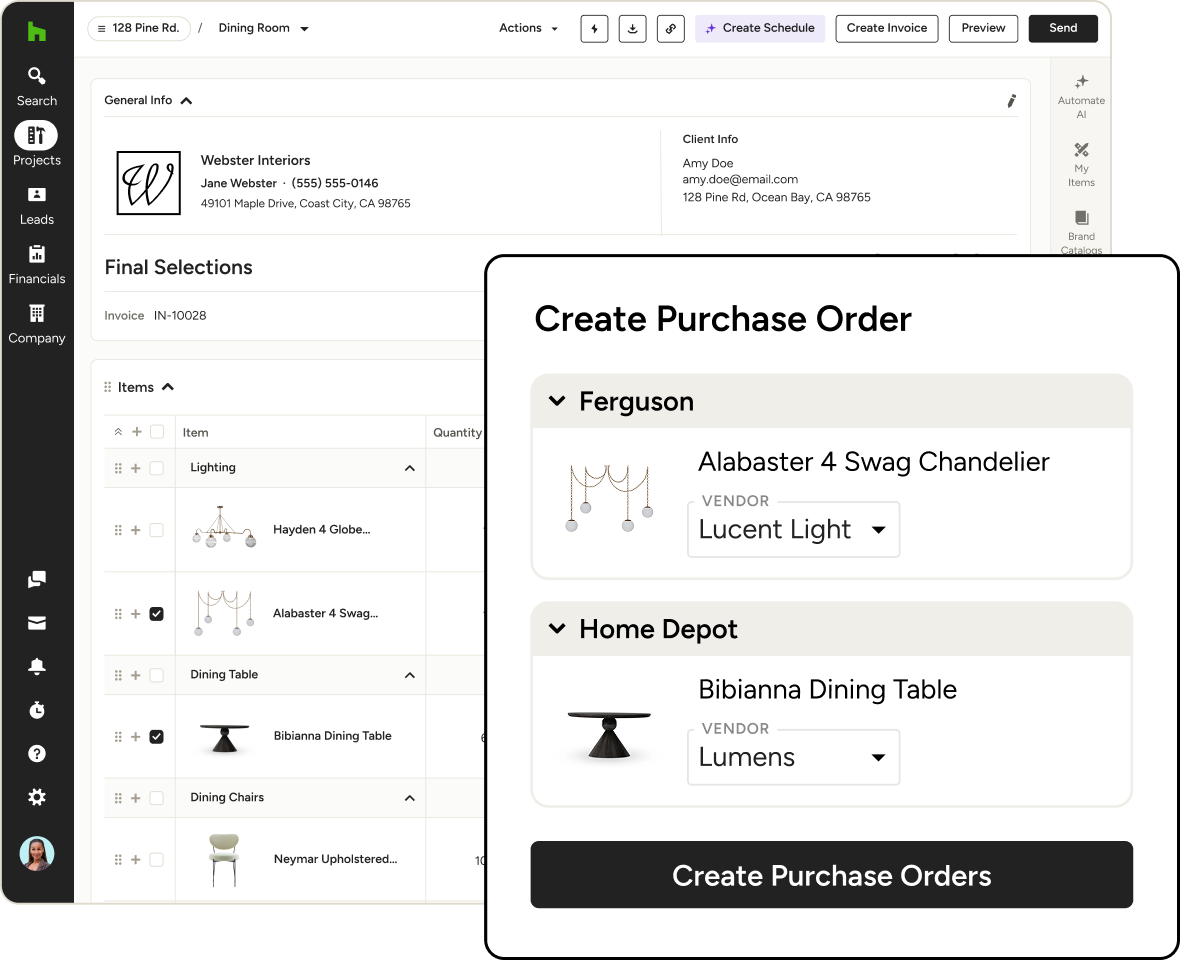Viewport: 1180px width, 960px height.
Task: Click the download icon button
Action: point(632,29)
